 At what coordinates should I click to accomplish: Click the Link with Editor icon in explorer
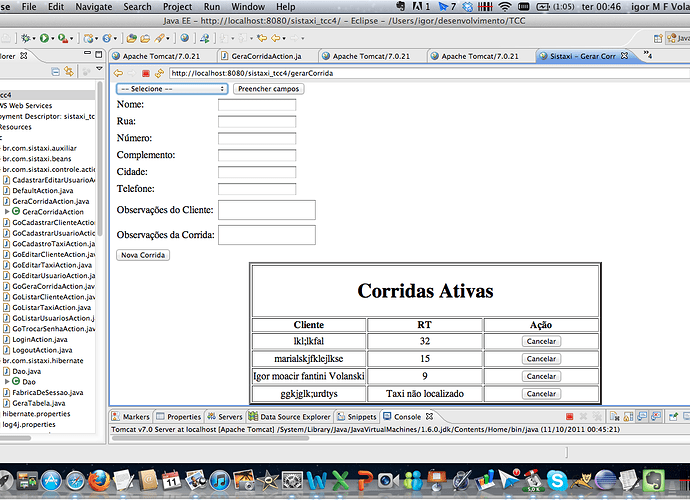[x=69, y=71]
